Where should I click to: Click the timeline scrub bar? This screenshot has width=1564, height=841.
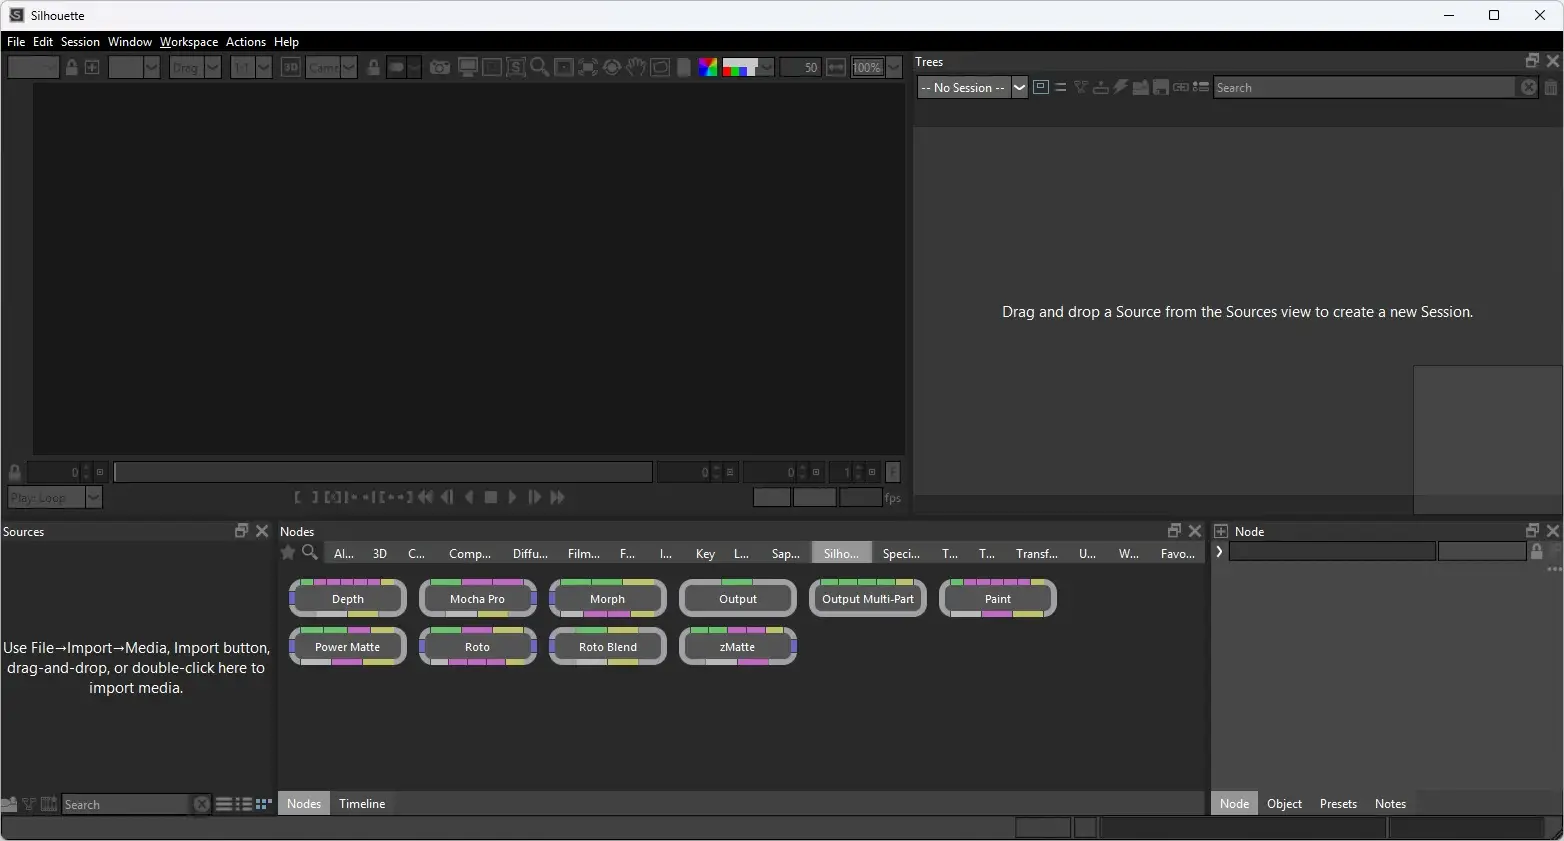click(383, 472)
